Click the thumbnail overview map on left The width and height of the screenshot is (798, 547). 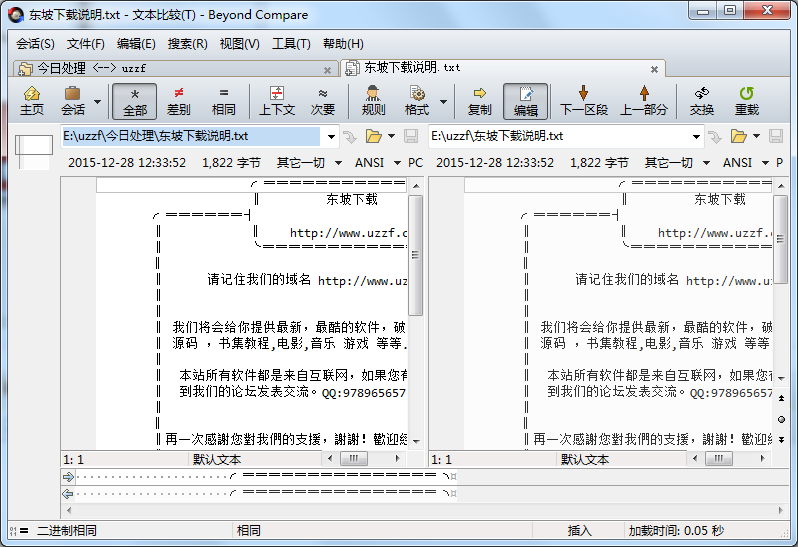point(34,152)
